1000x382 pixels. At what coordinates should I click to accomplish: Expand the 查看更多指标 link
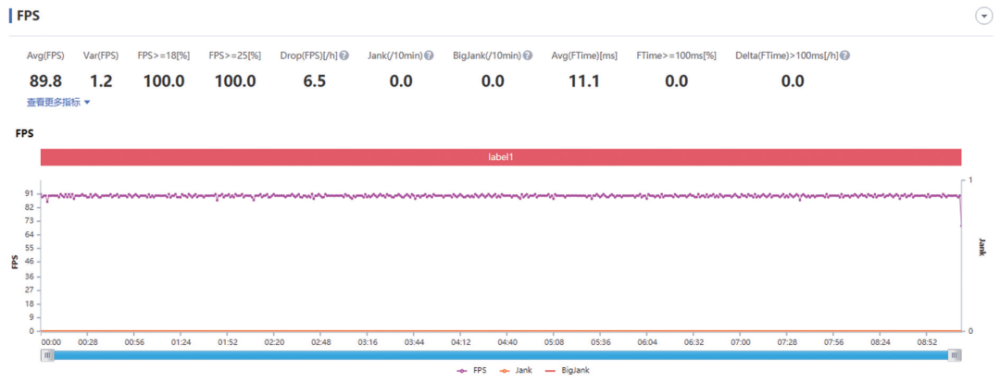58,102
